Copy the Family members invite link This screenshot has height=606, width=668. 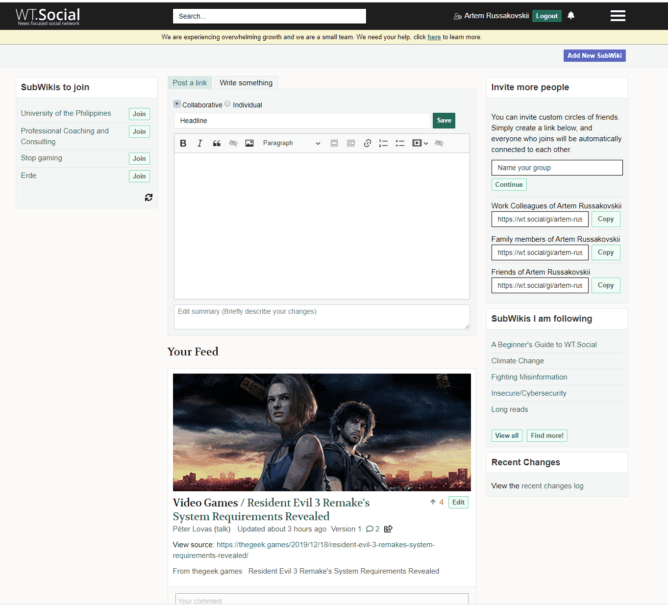[x=605, y=252]
